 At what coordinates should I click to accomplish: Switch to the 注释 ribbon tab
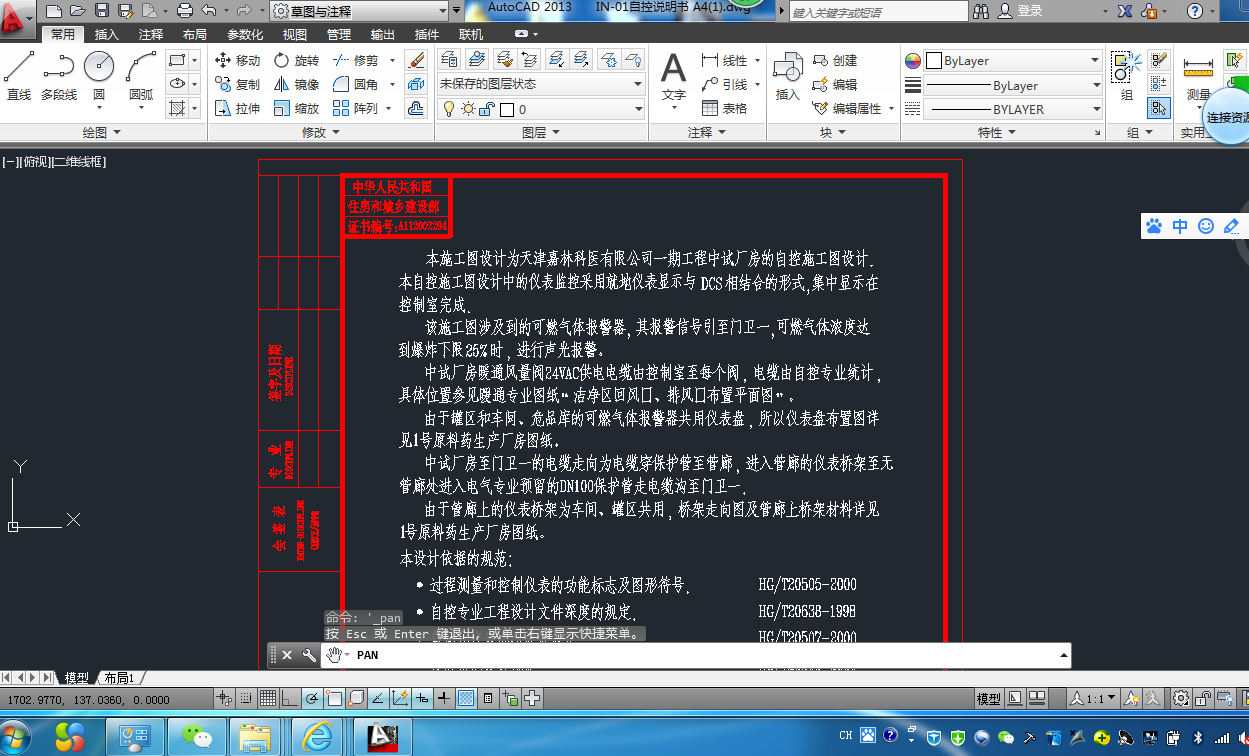(151, 34)
